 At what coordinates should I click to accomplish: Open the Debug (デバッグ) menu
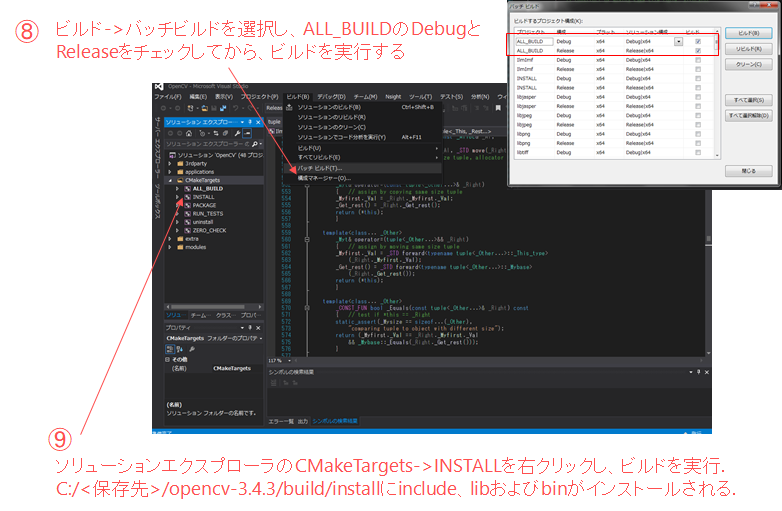[331, 97]
